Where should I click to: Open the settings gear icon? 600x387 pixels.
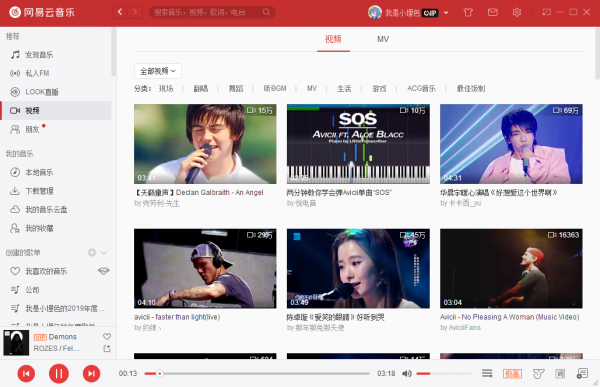pyautogui.click(x=517, y=12)
